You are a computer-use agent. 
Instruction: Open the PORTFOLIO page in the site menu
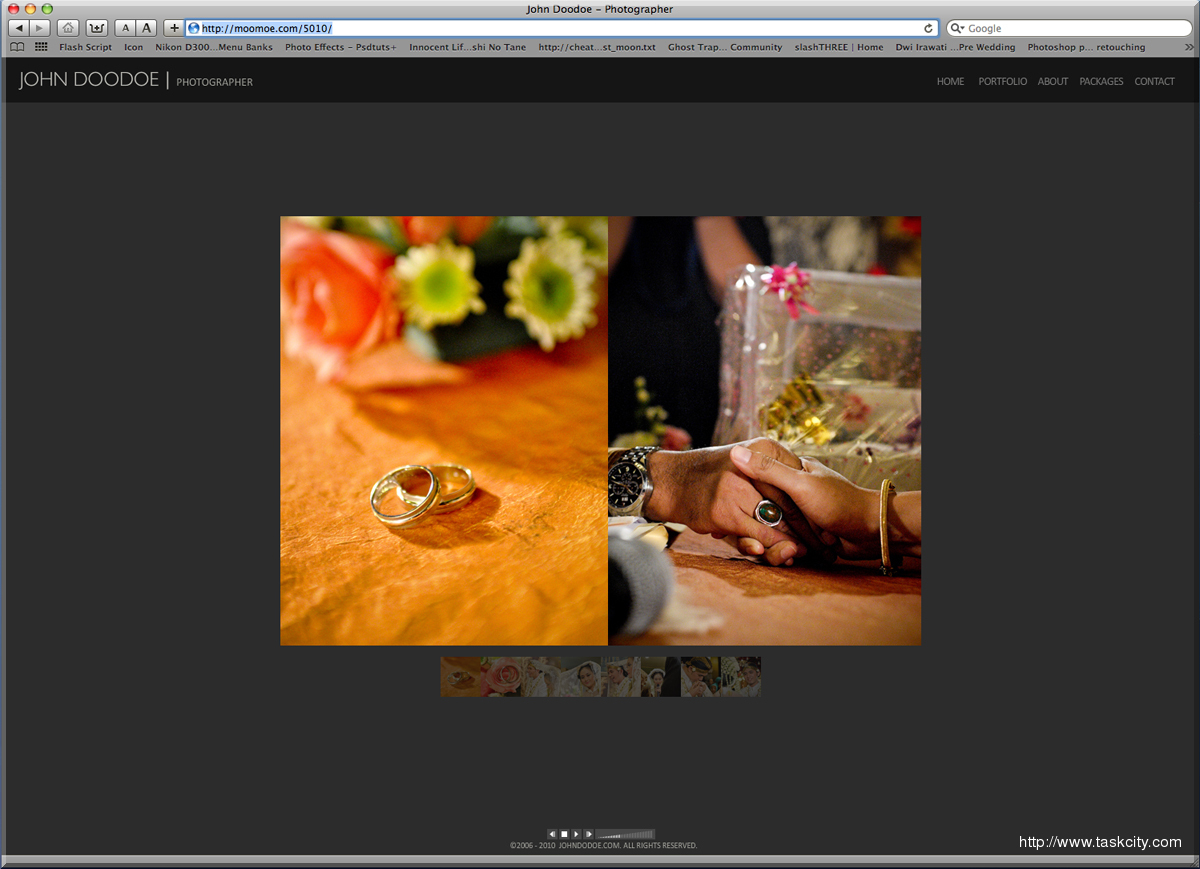[1002, 81]
